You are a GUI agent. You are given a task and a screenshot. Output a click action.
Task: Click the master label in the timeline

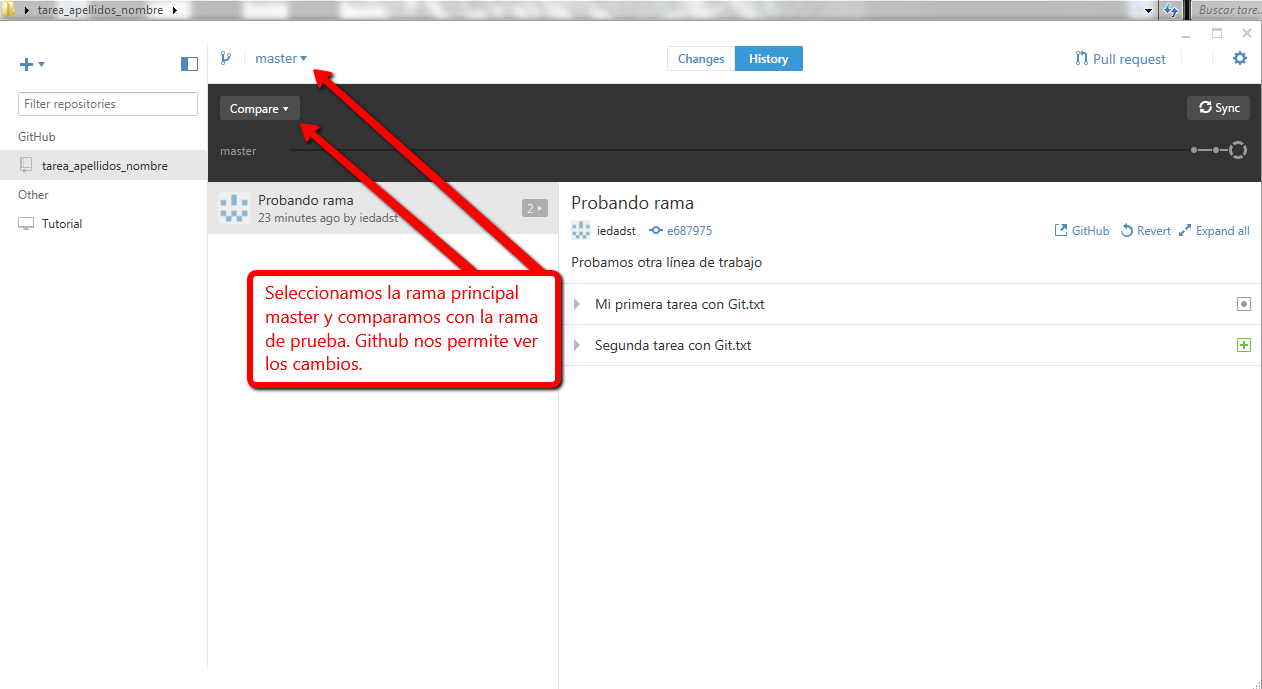pos(238,151)
